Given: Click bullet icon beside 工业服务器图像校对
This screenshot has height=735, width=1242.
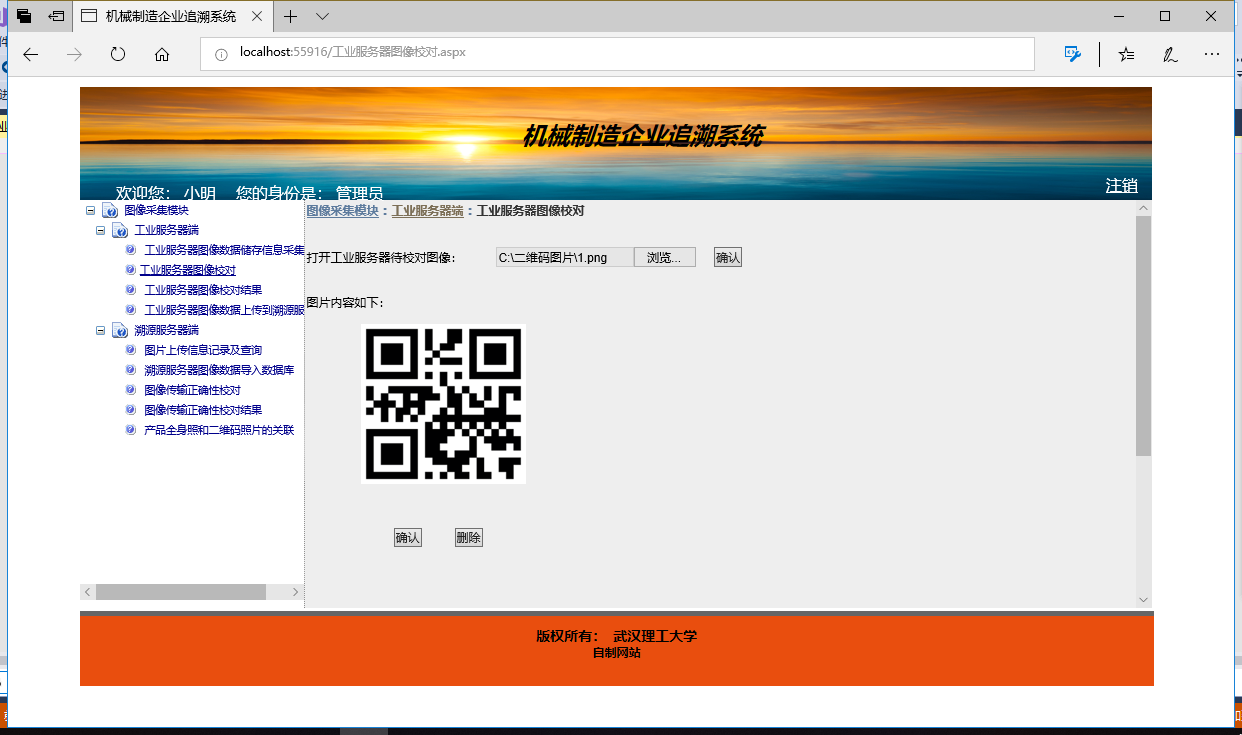Looking at the screenshot, I should (131, 270).
